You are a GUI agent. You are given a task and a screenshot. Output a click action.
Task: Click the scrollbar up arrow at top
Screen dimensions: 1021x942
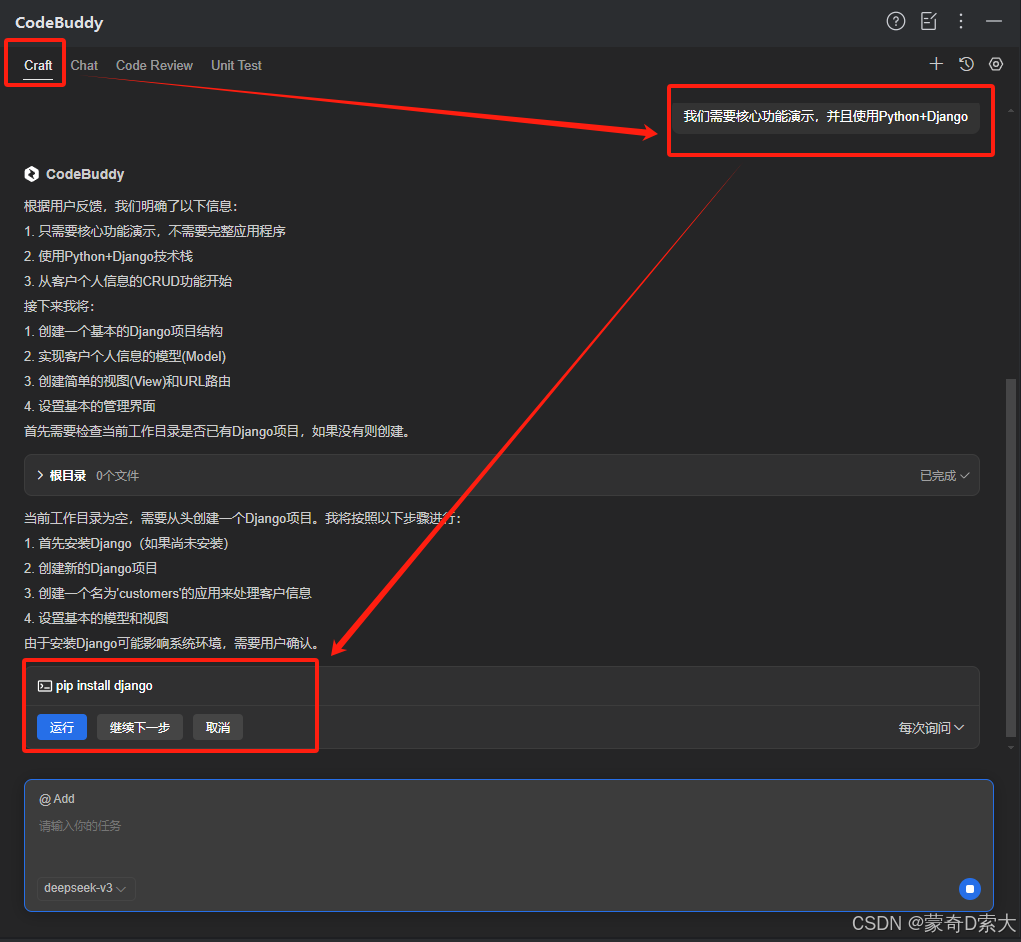click(1011, 111)
